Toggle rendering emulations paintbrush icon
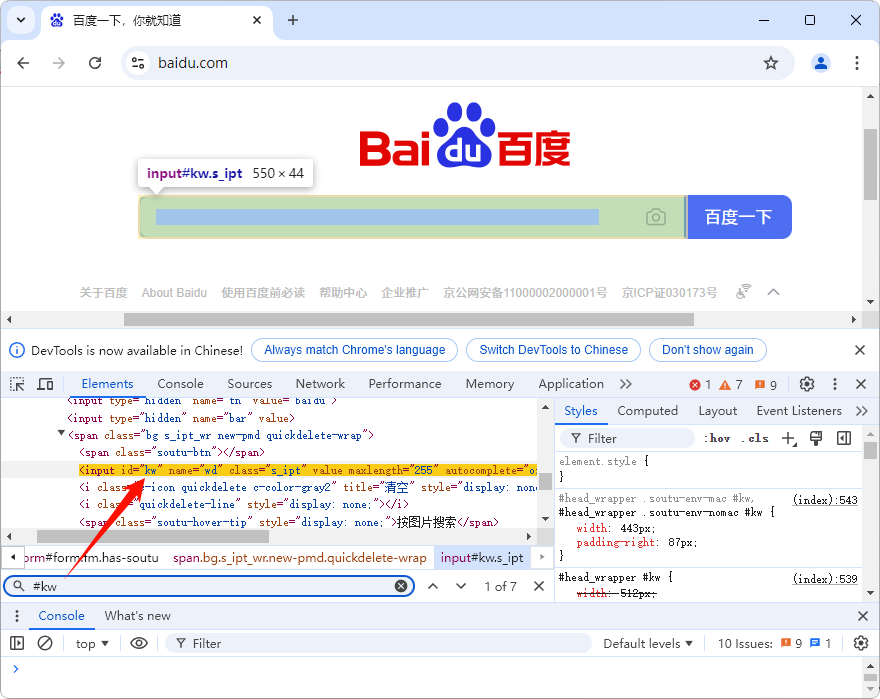Viewport: 880px width, 699px height. (816, 438)
